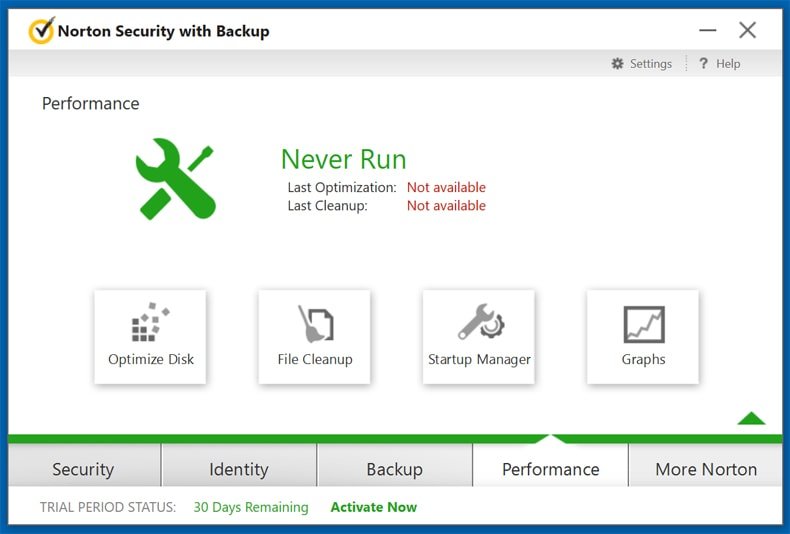The image size is (790, 534).
Task: Minimize the Norton window
Action: (x=707, y=30)
